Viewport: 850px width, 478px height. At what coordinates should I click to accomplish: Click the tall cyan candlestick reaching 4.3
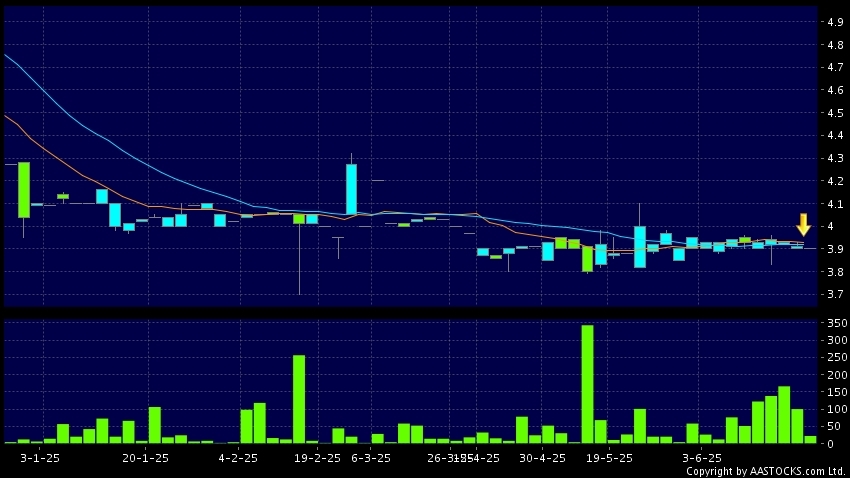351,189
